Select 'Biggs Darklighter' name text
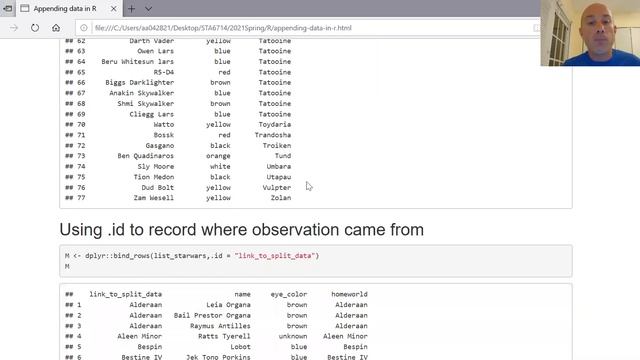 140,82
